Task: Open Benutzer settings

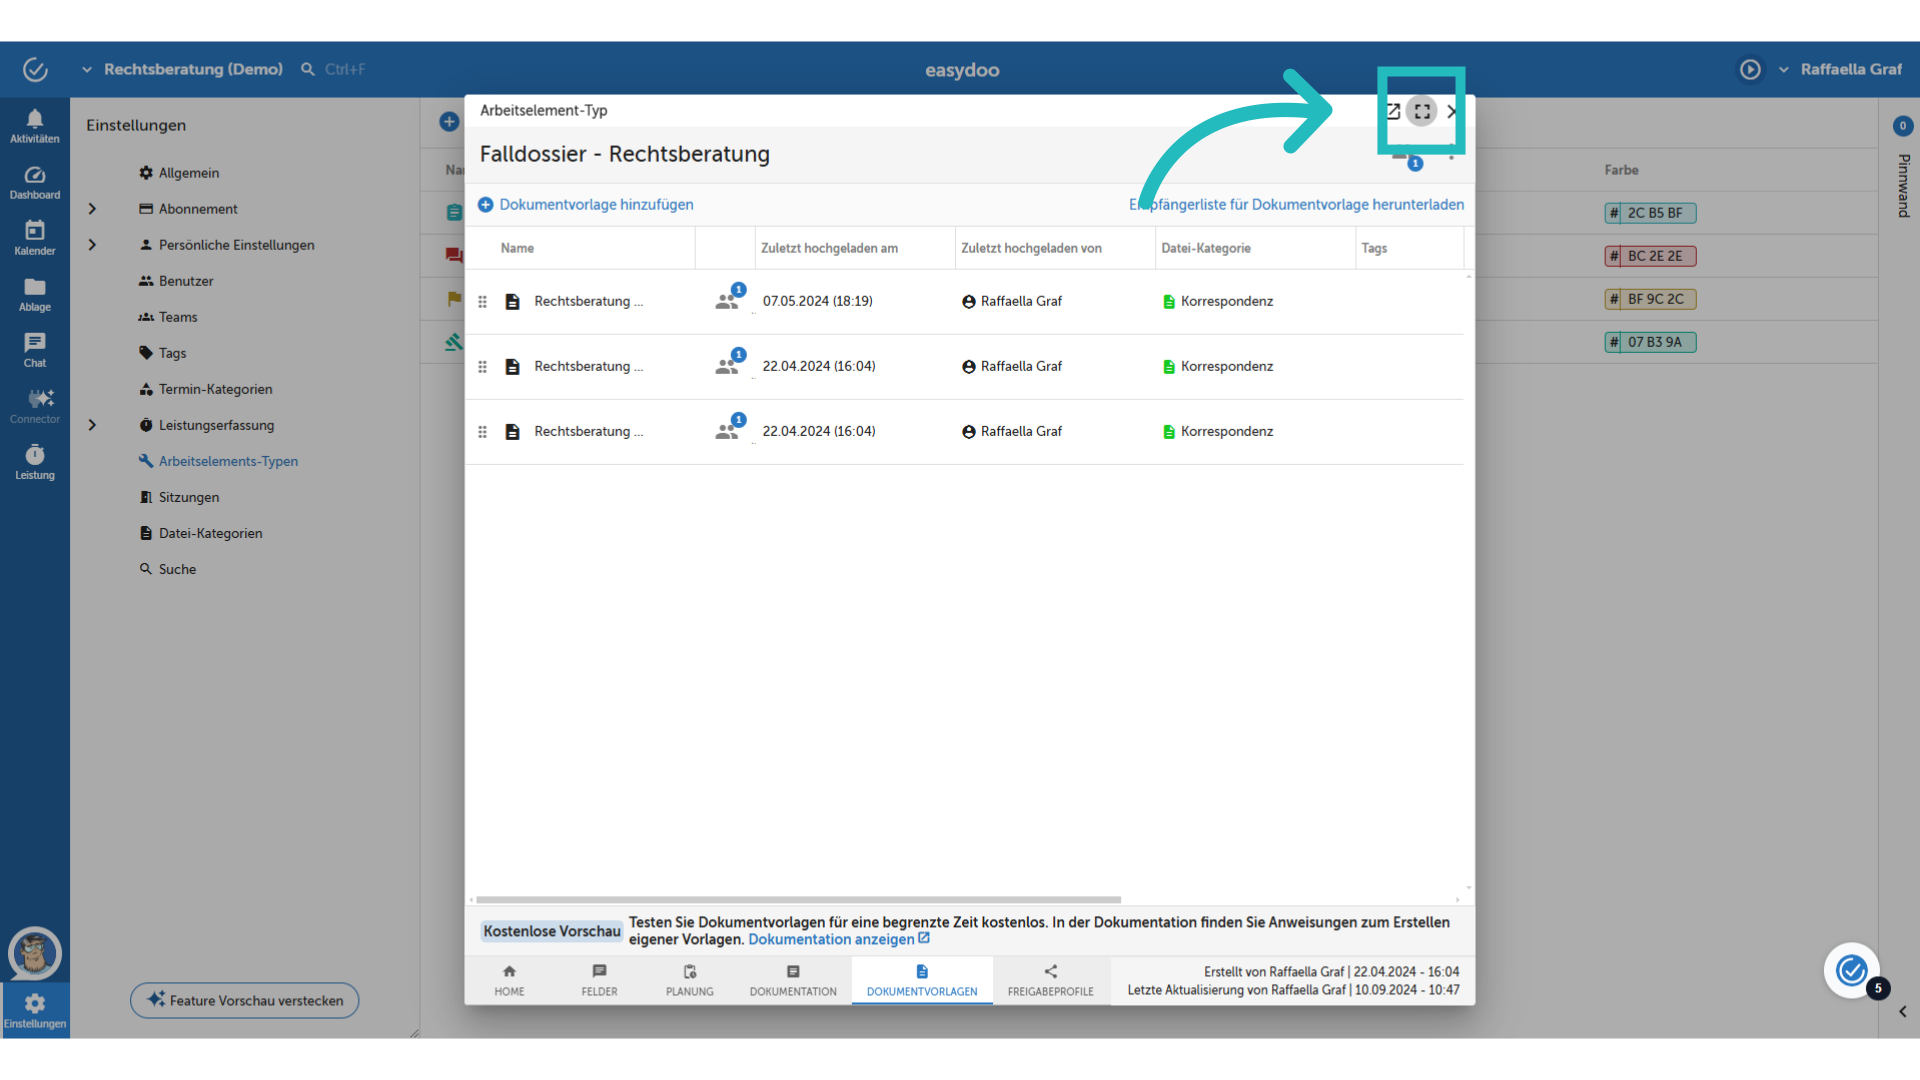Action: point(176,281)
